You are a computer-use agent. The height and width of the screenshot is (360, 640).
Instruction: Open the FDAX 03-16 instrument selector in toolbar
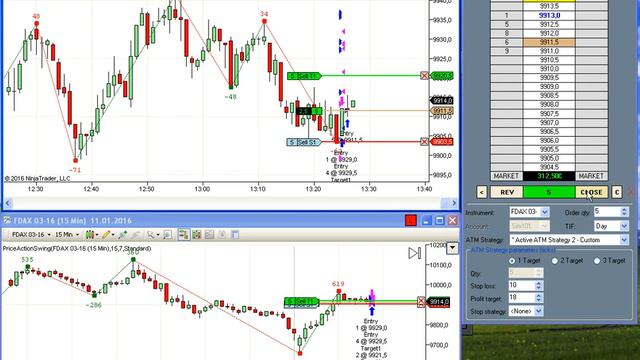(31, 235)
